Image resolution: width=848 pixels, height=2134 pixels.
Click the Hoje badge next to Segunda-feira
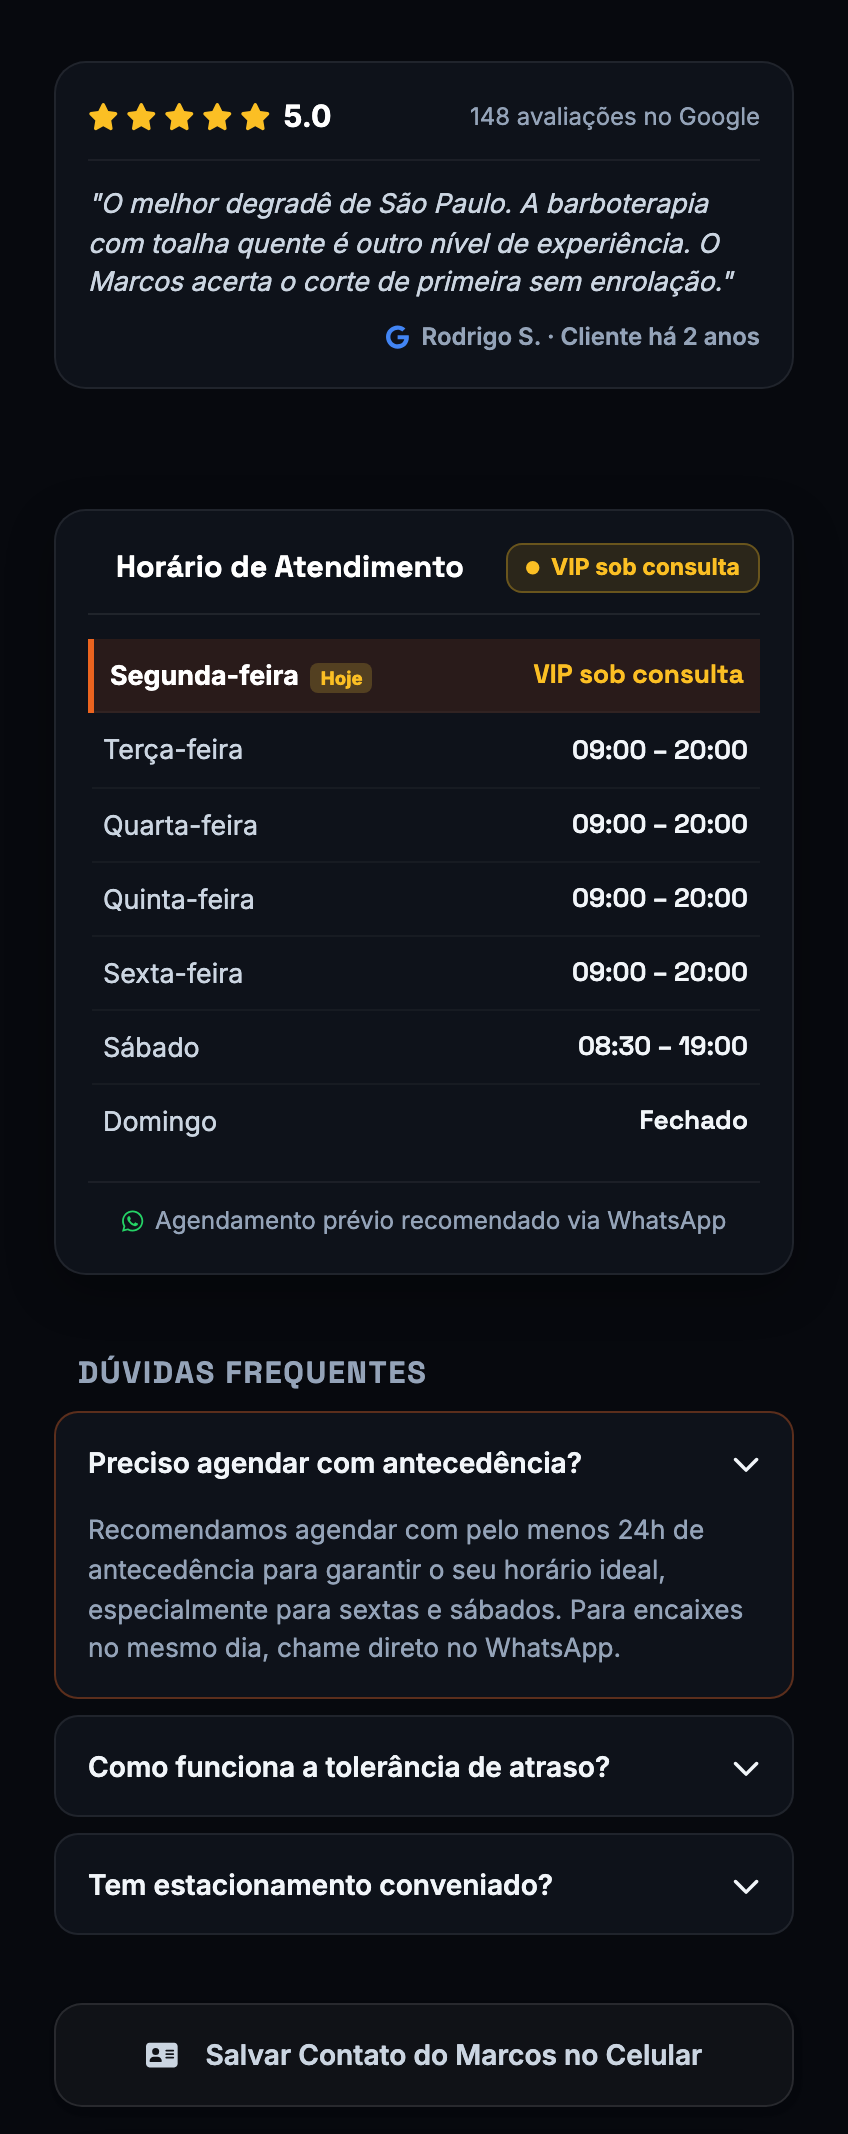(x=341, y=678)
